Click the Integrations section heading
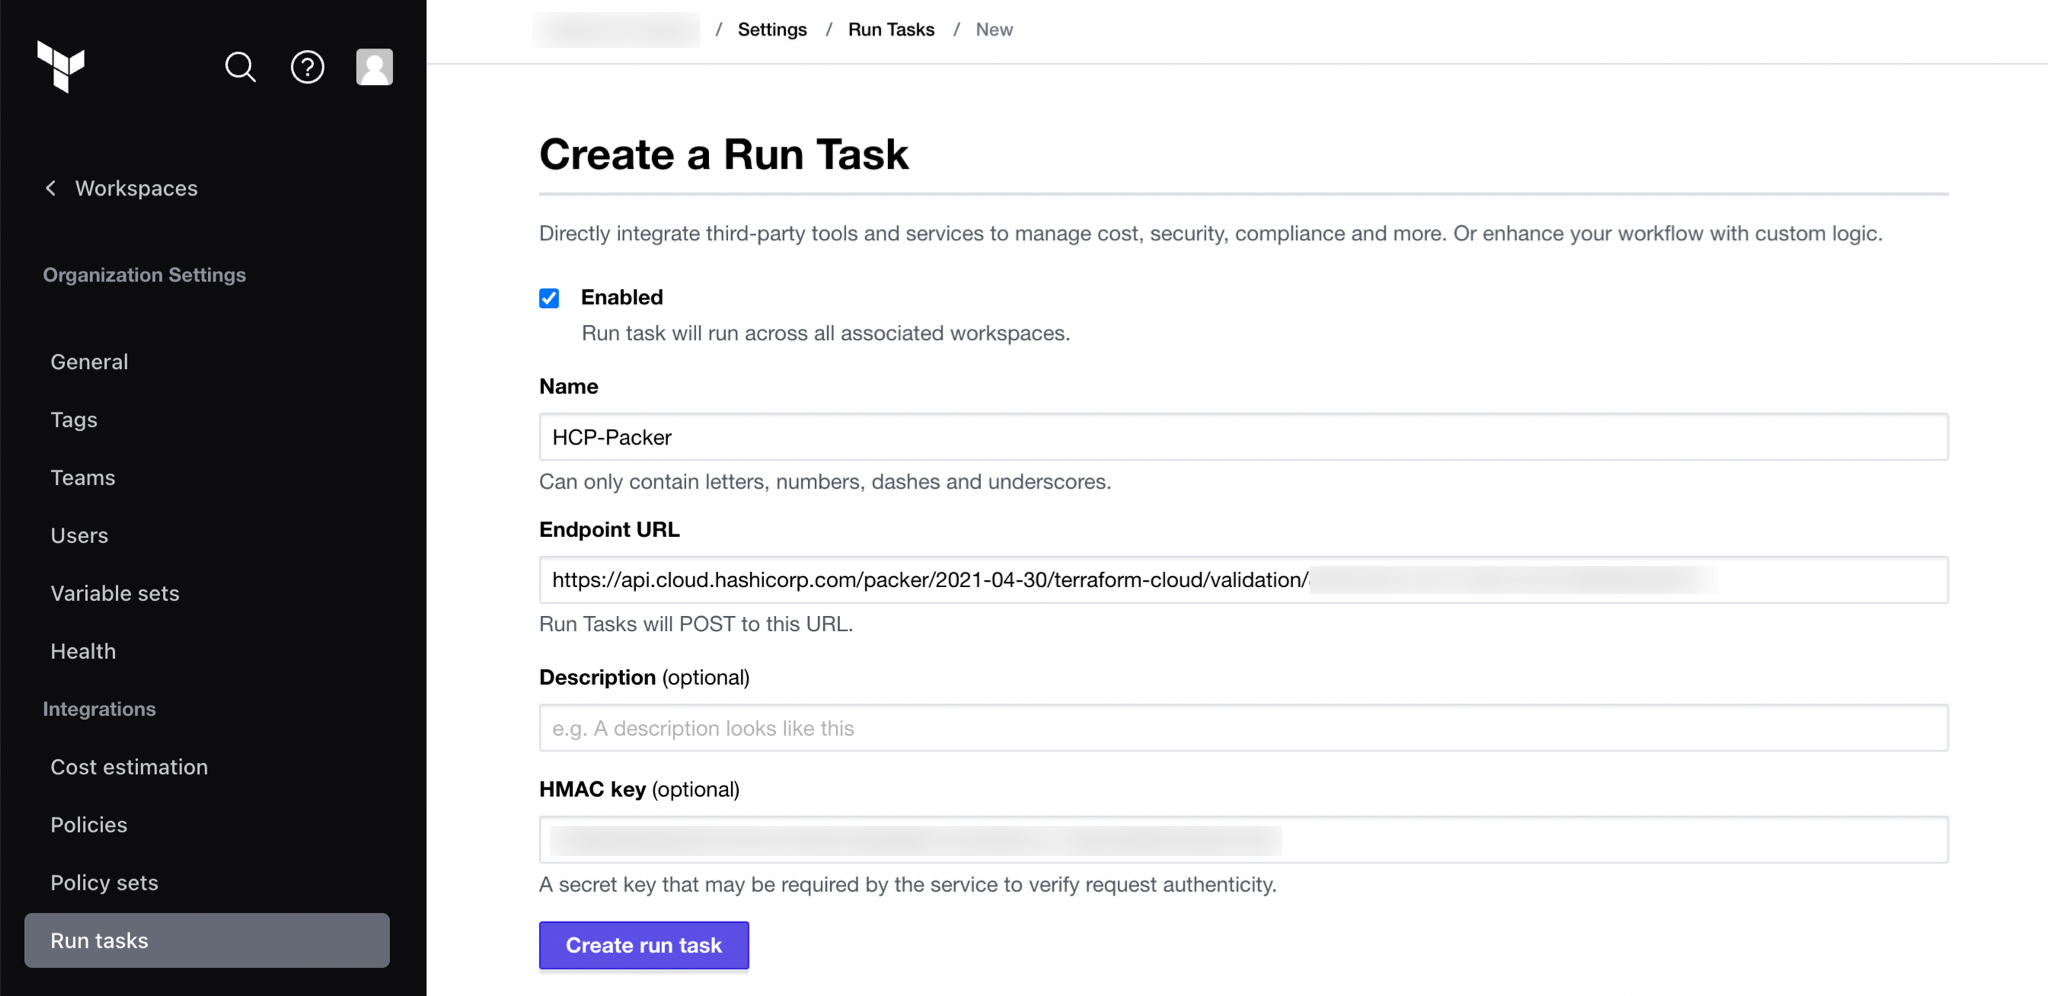The width and height of the screenshot is (2048, 996). point(99,709)
